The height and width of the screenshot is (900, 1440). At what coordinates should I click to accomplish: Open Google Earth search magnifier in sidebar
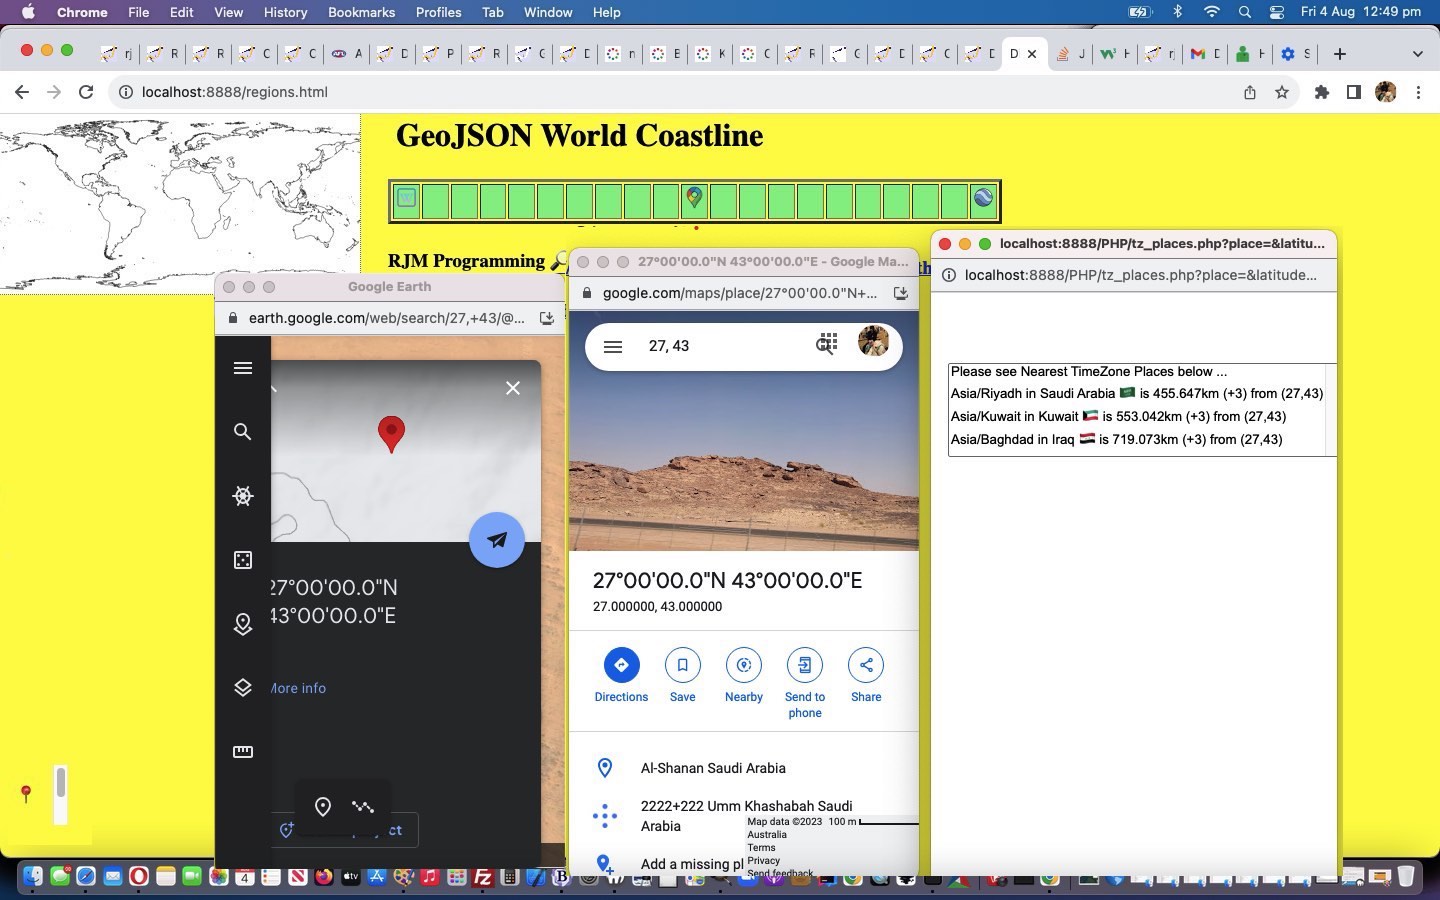[x=242, y=432]
